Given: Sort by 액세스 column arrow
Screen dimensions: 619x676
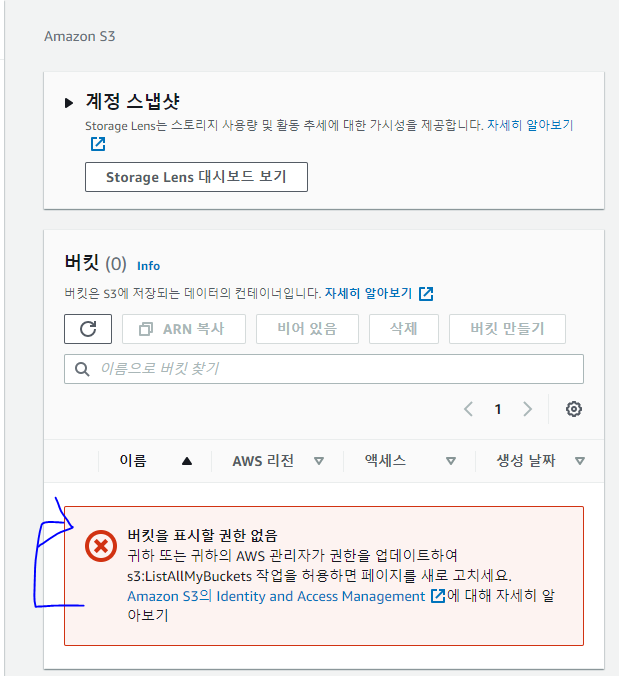Looking at the screenshot, I should click(451, 461).
